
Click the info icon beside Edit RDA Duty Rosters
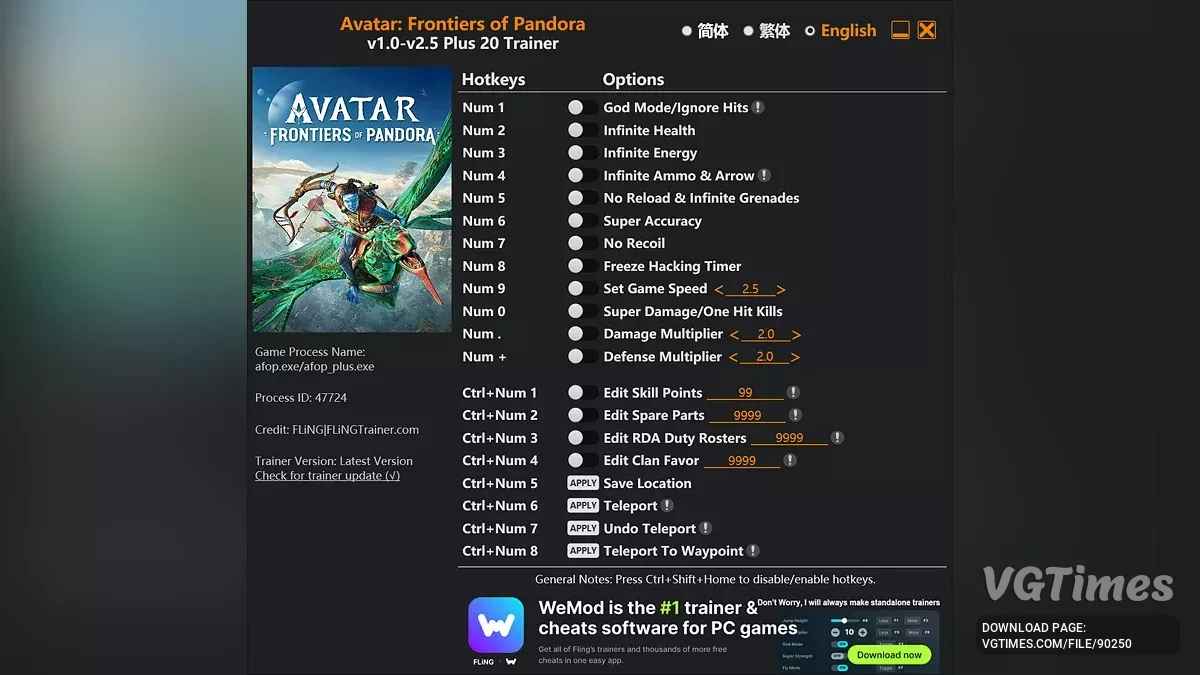[x=837, y=437]
